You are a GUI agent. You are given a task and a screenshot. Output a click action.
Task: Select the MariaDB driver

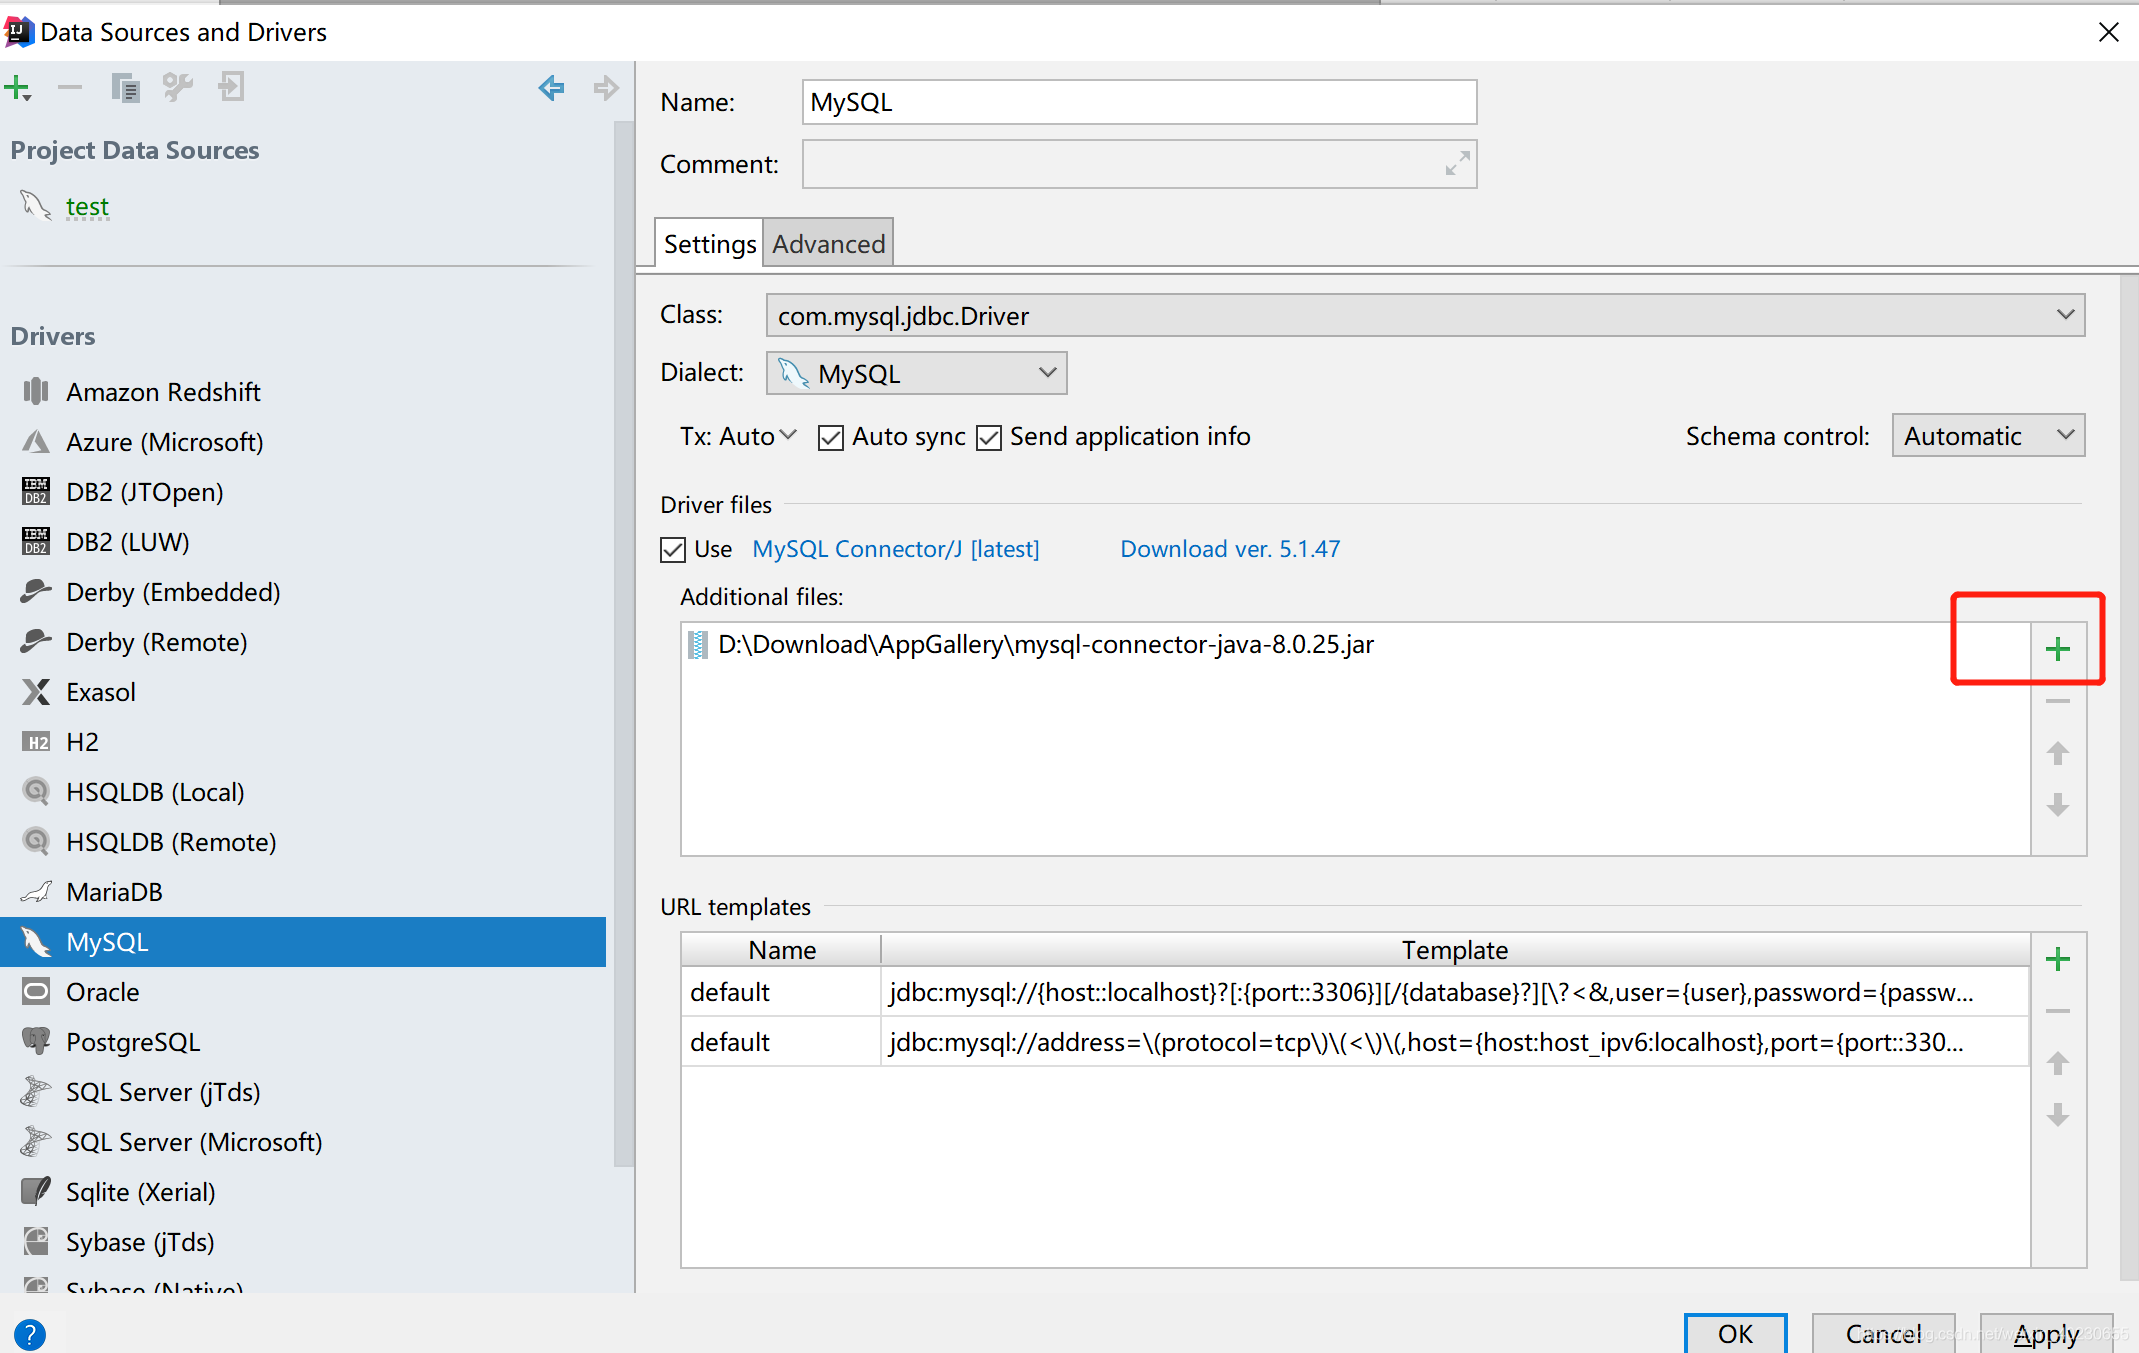[x=303, y=892]
